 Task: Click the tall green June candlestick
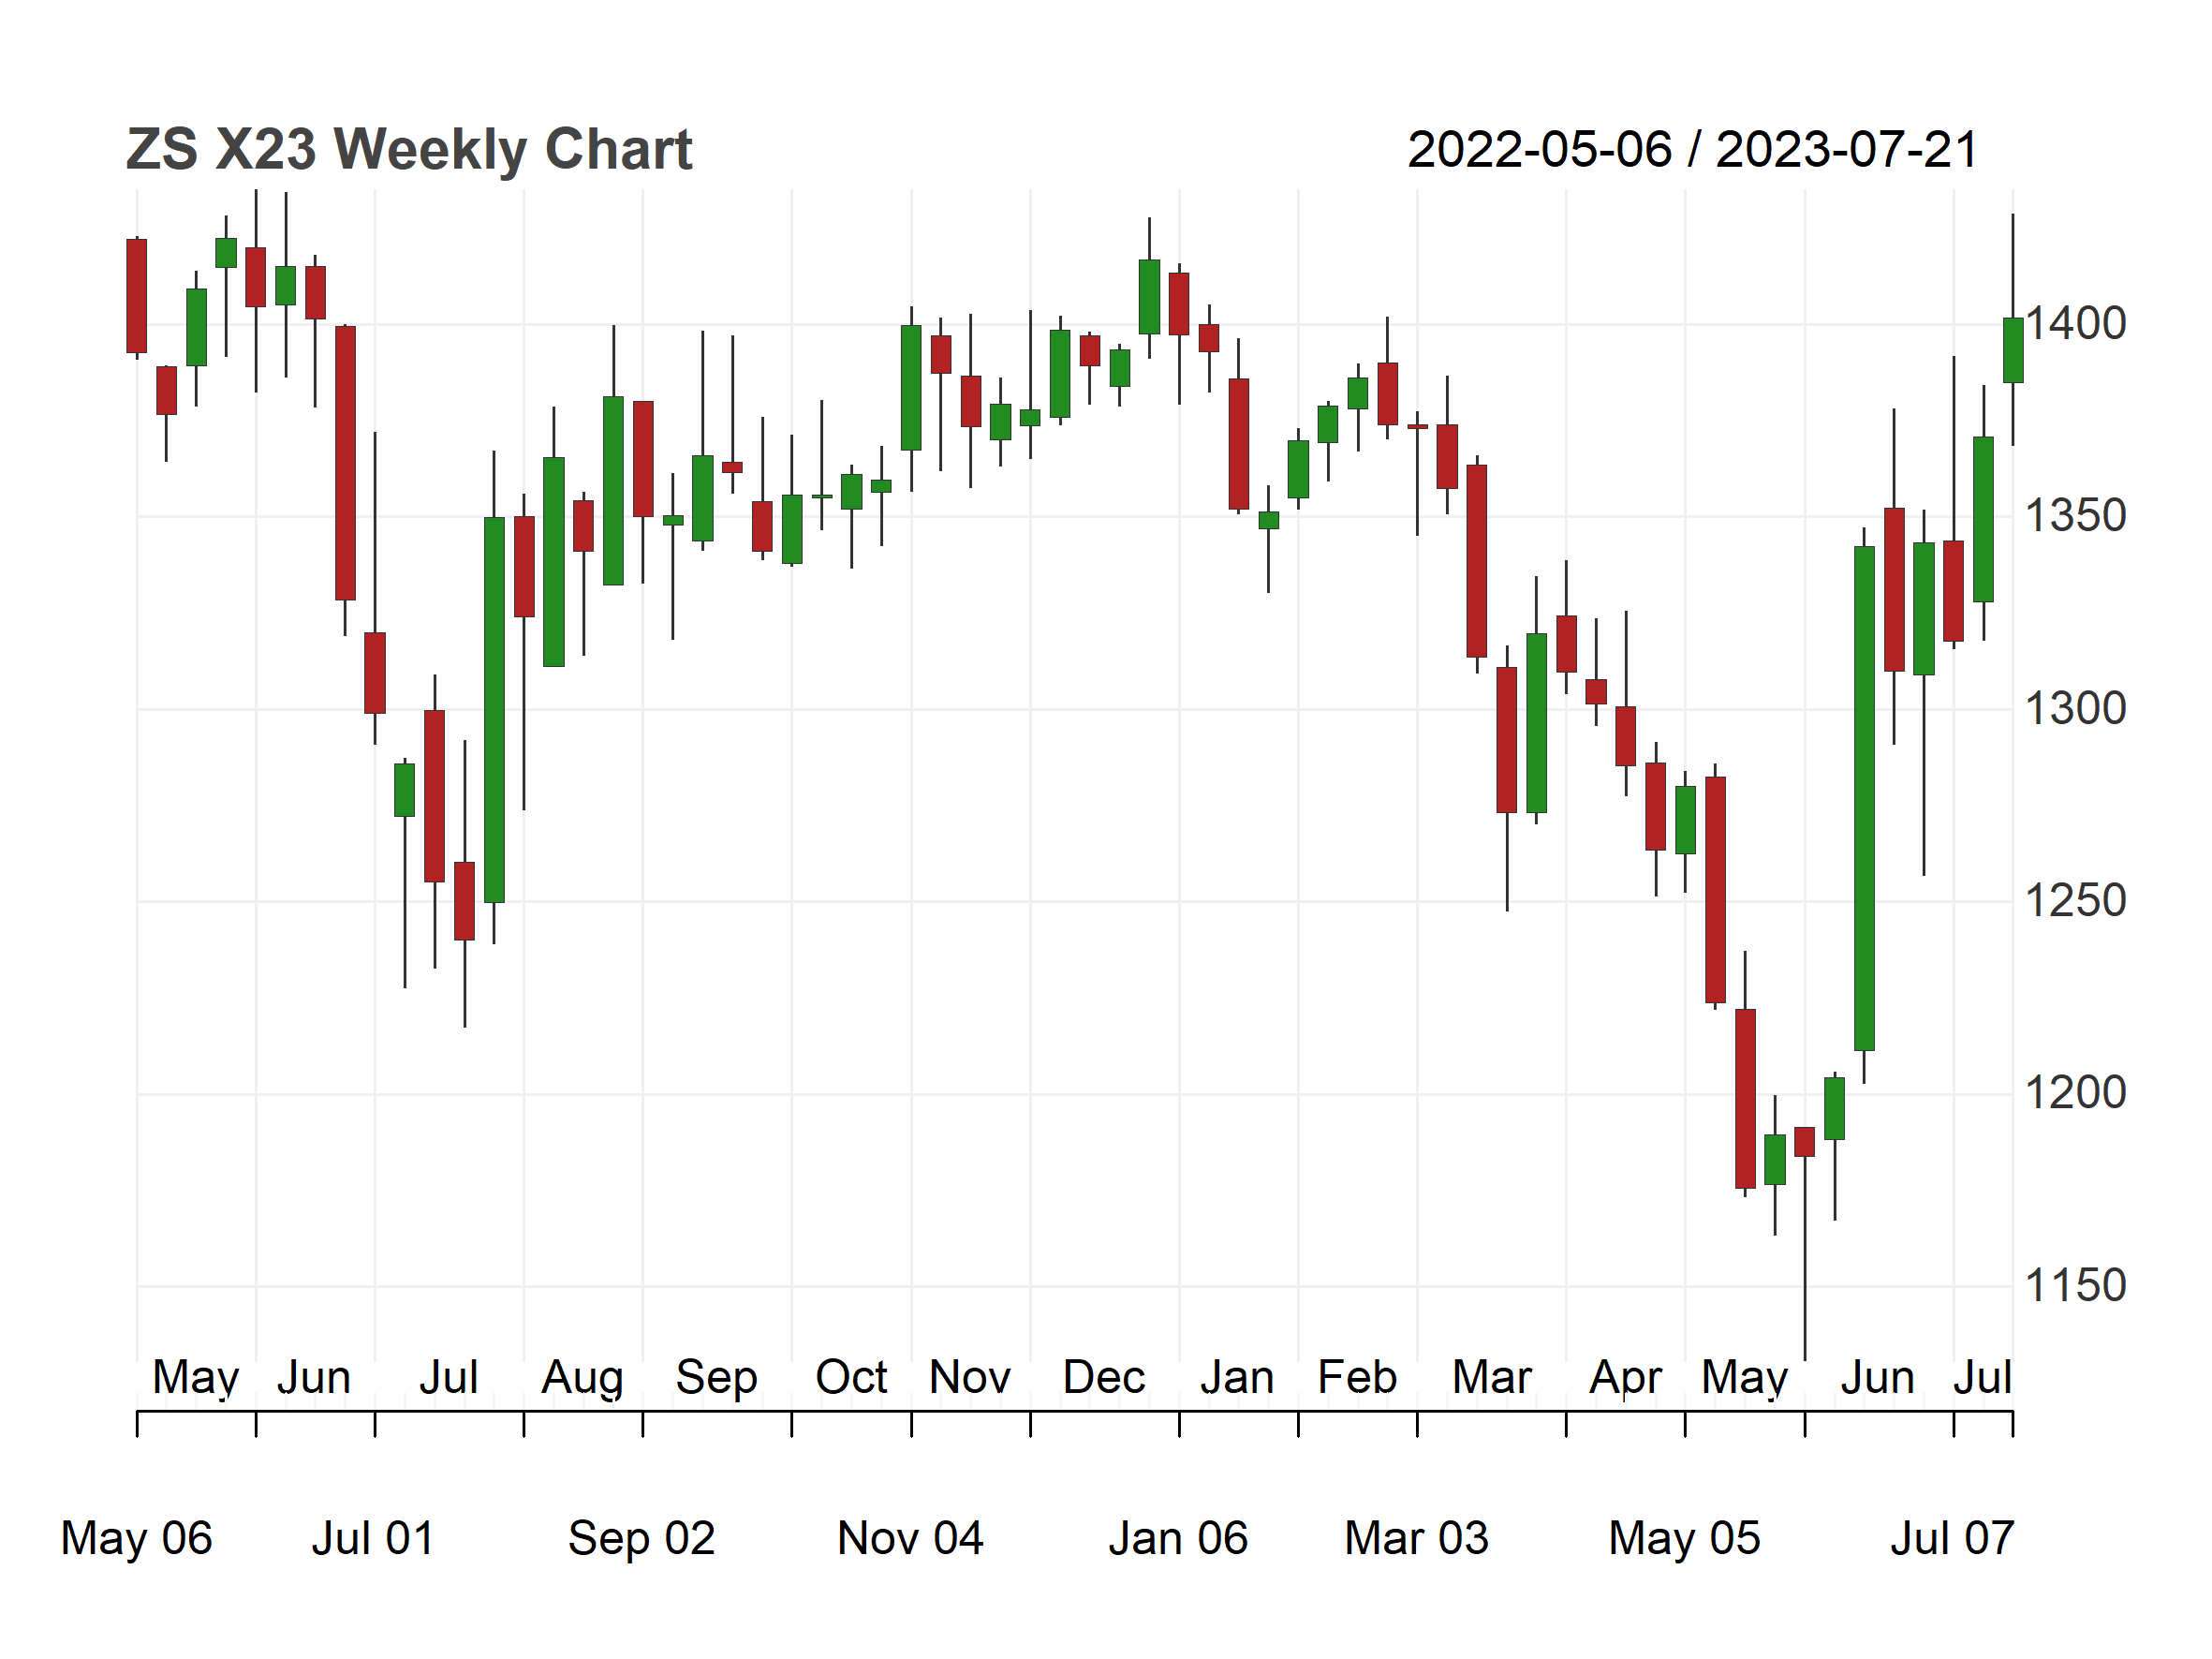1864,798
